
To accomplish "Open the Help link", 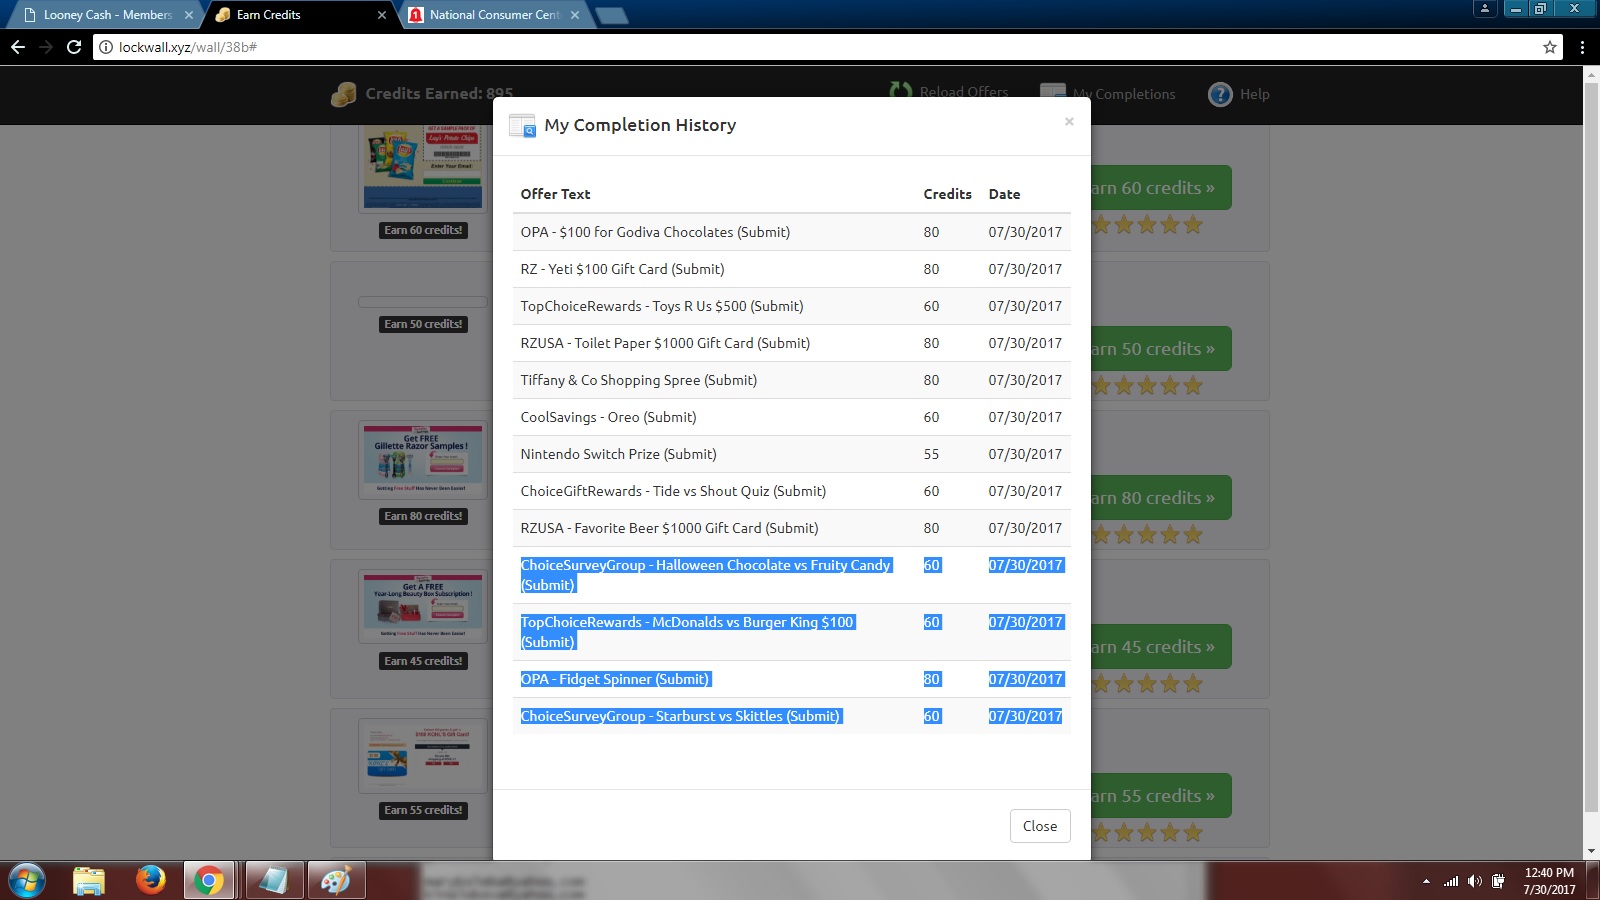I will [1239, 94].
